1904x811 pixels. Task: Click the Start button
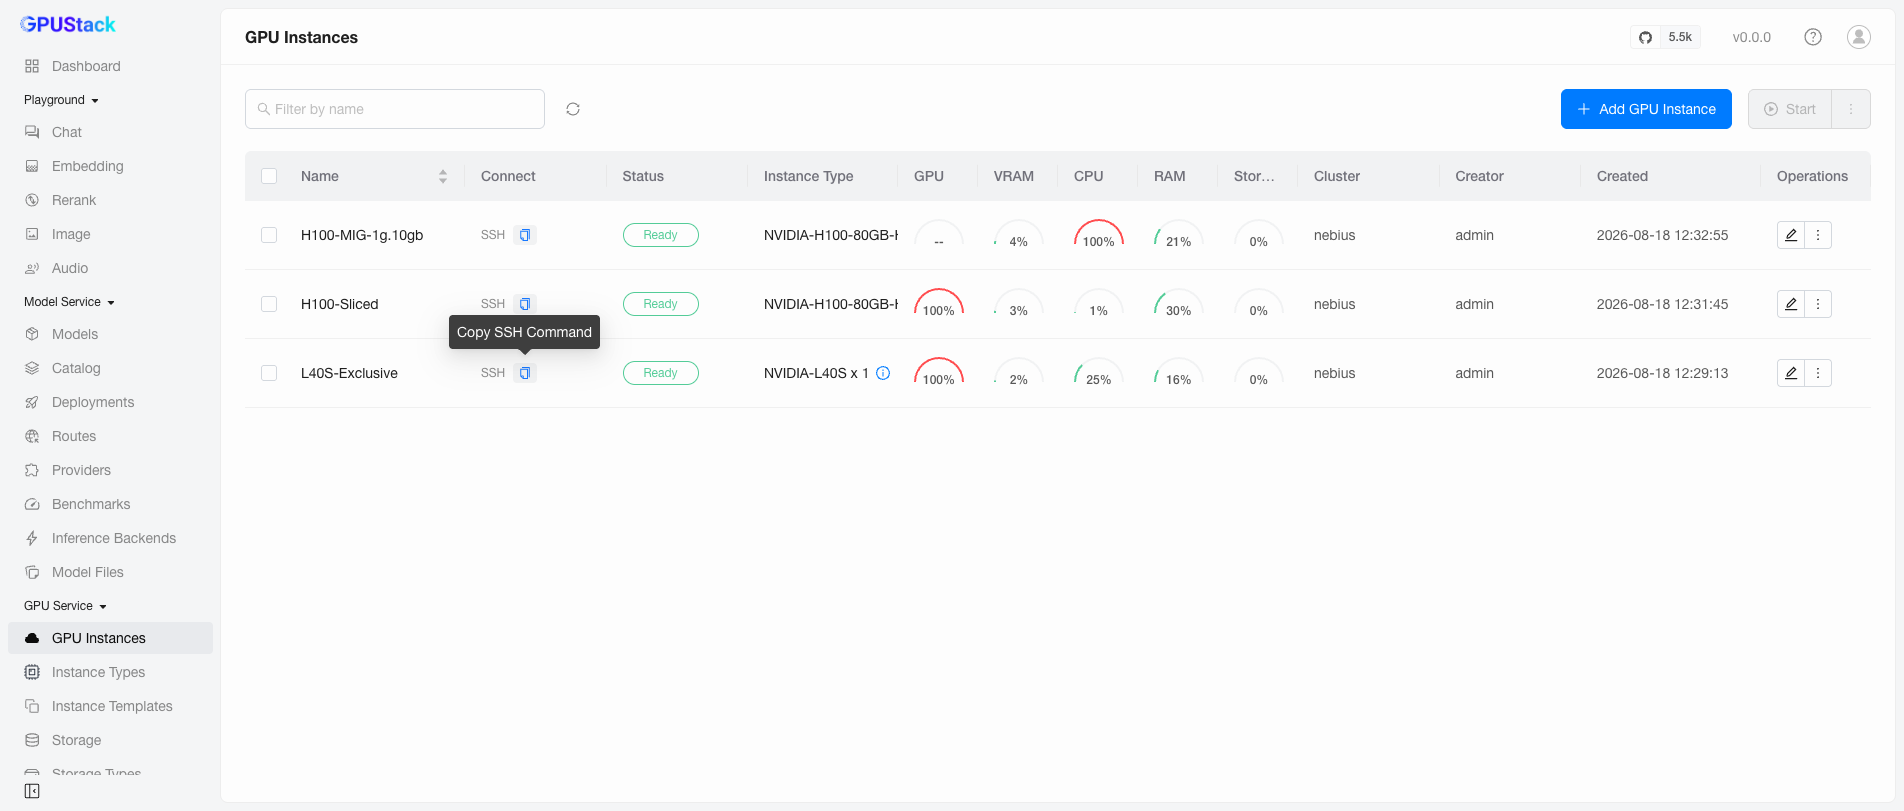point(1790,109)
